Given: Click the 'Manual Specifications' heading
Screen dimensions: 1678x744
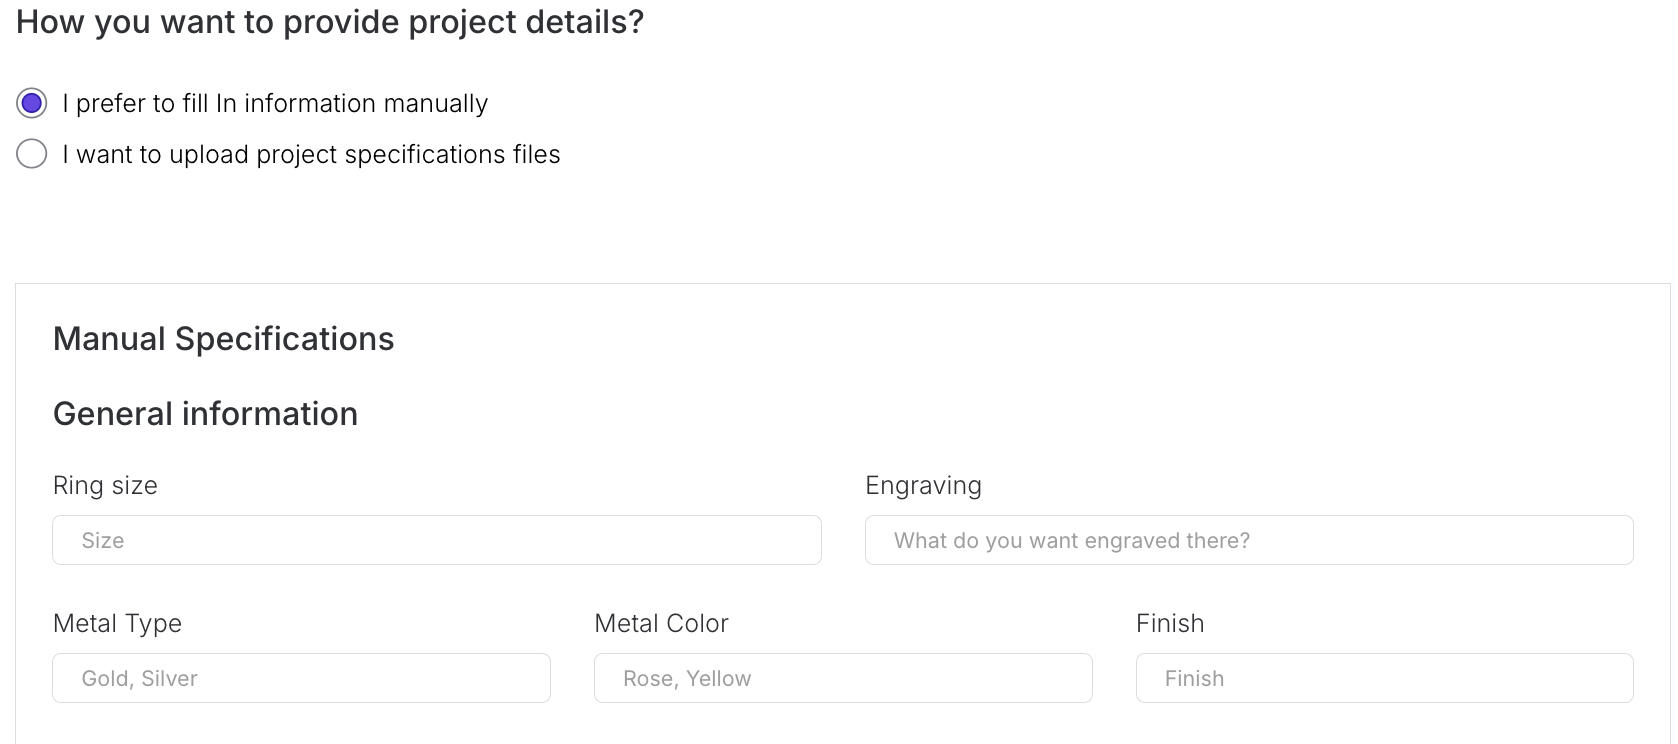Looking at the screenshot, I should click(223, 339).
